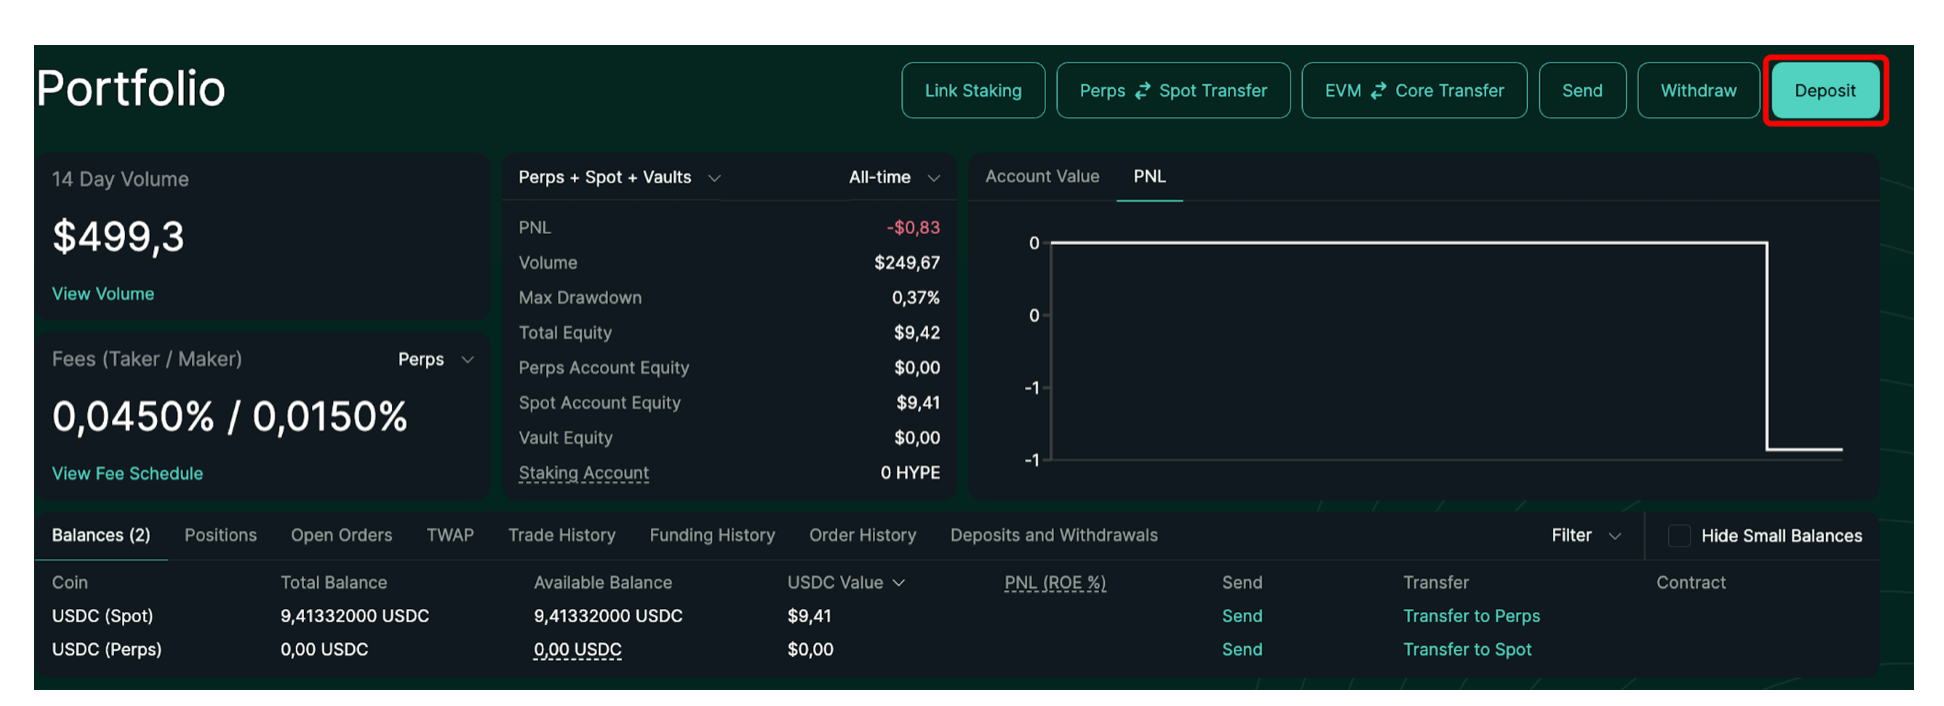Click Transfer to Perps for USDC Spot
The height and width of the screenshot is (706, 1944).
(1470, 617)
